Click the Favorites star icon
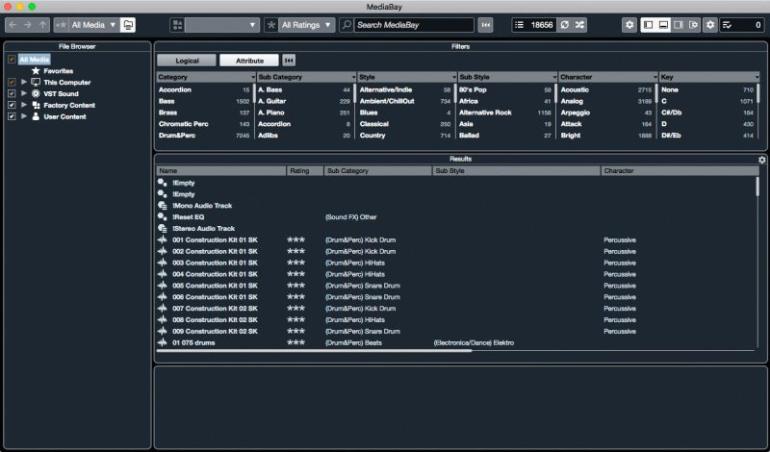The image size is (770, 452). tap(35, 71)
